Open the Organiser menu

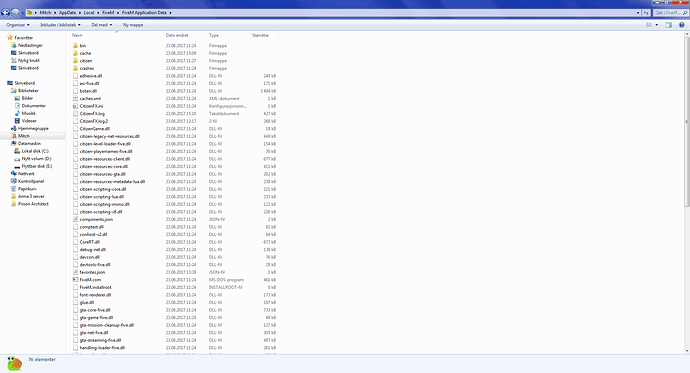pos(18,25)
